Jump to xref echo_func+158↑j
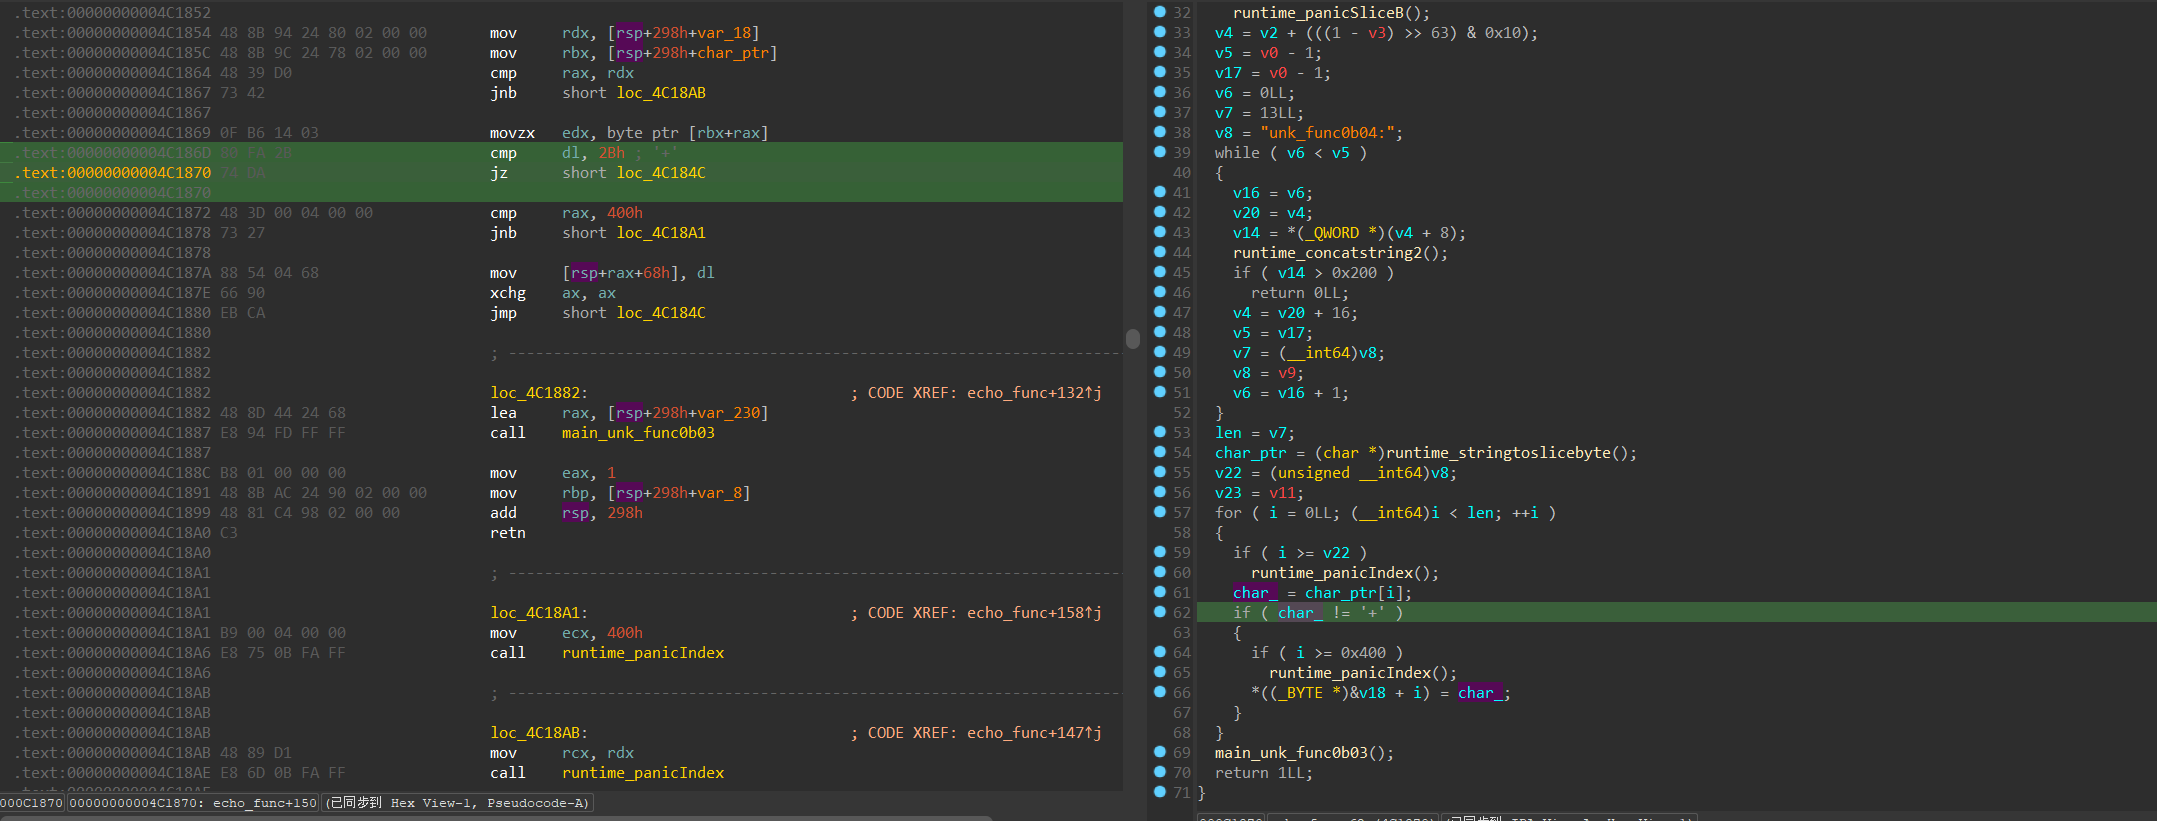Screen dimensions: 2157x821 pos(1034,613)
